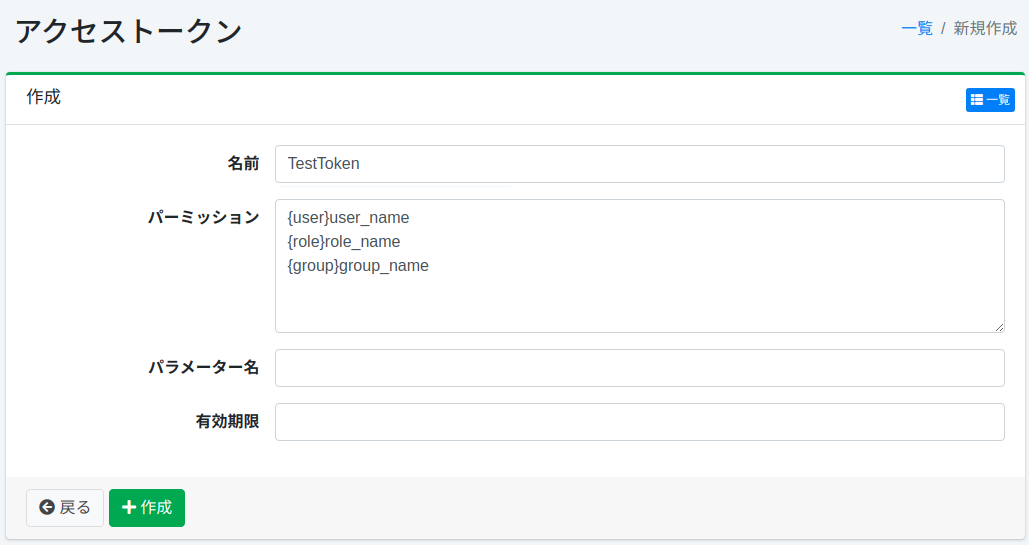Click the left-arrow icon beside 戻る
This screenshot has height=545, width=1029.
[x=47, y=508]
